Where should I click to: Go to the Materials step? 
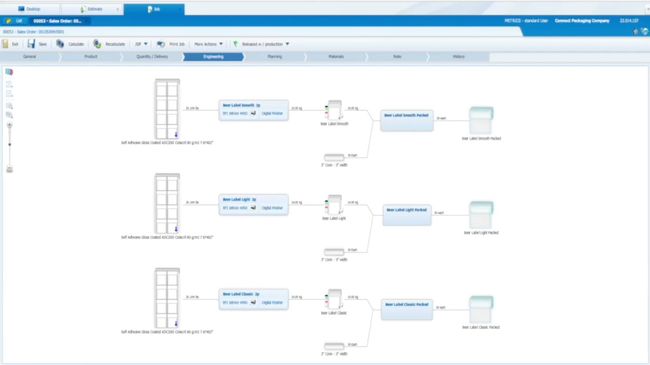pos(336,56)
